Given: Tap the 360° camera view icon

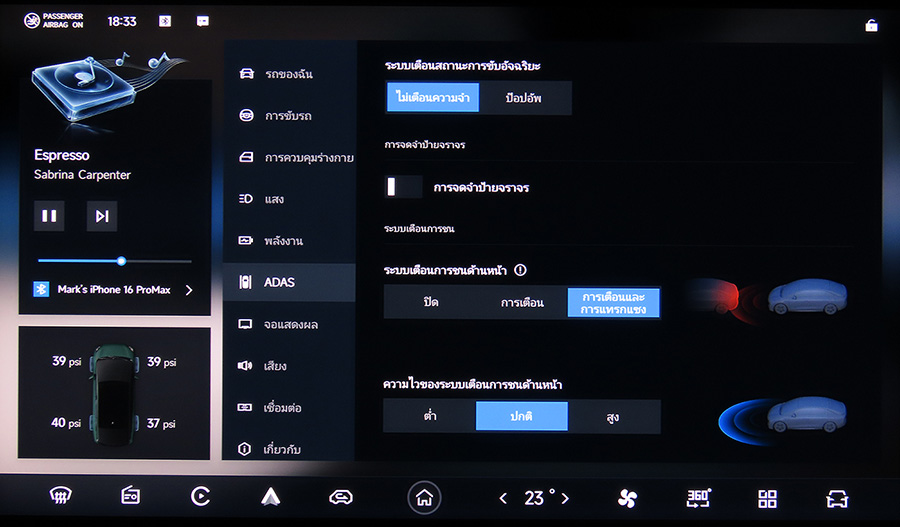Looking at the screenshot, I should point(698,497).
